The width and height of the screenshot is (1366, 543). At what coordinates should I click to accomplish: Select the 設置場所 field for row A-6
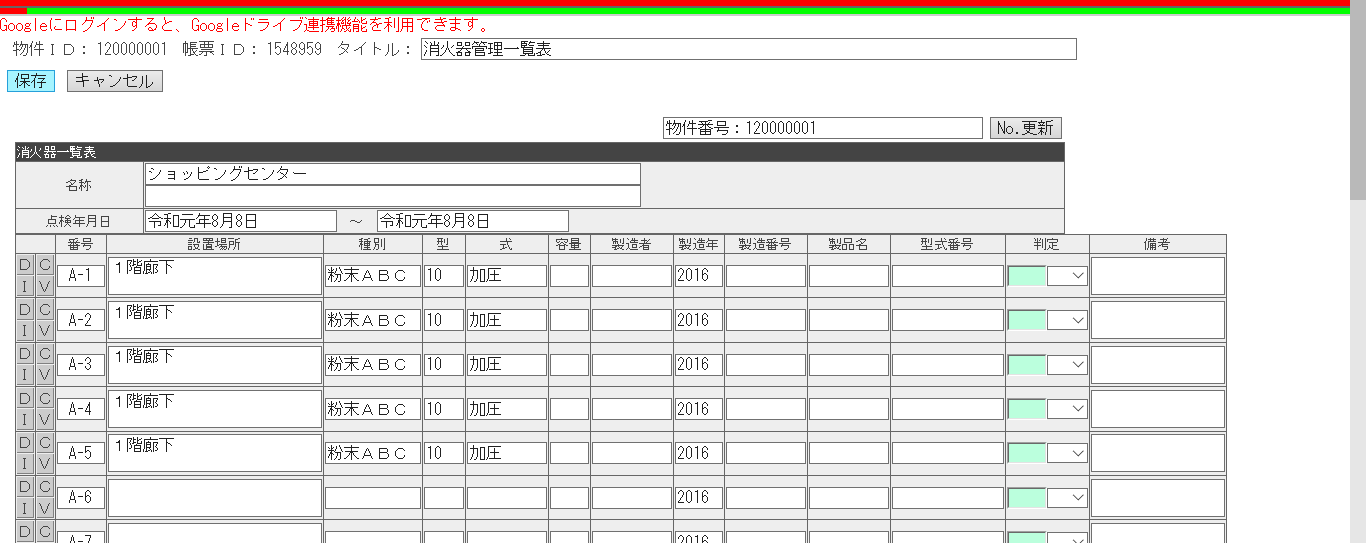(x=215, y=497)
